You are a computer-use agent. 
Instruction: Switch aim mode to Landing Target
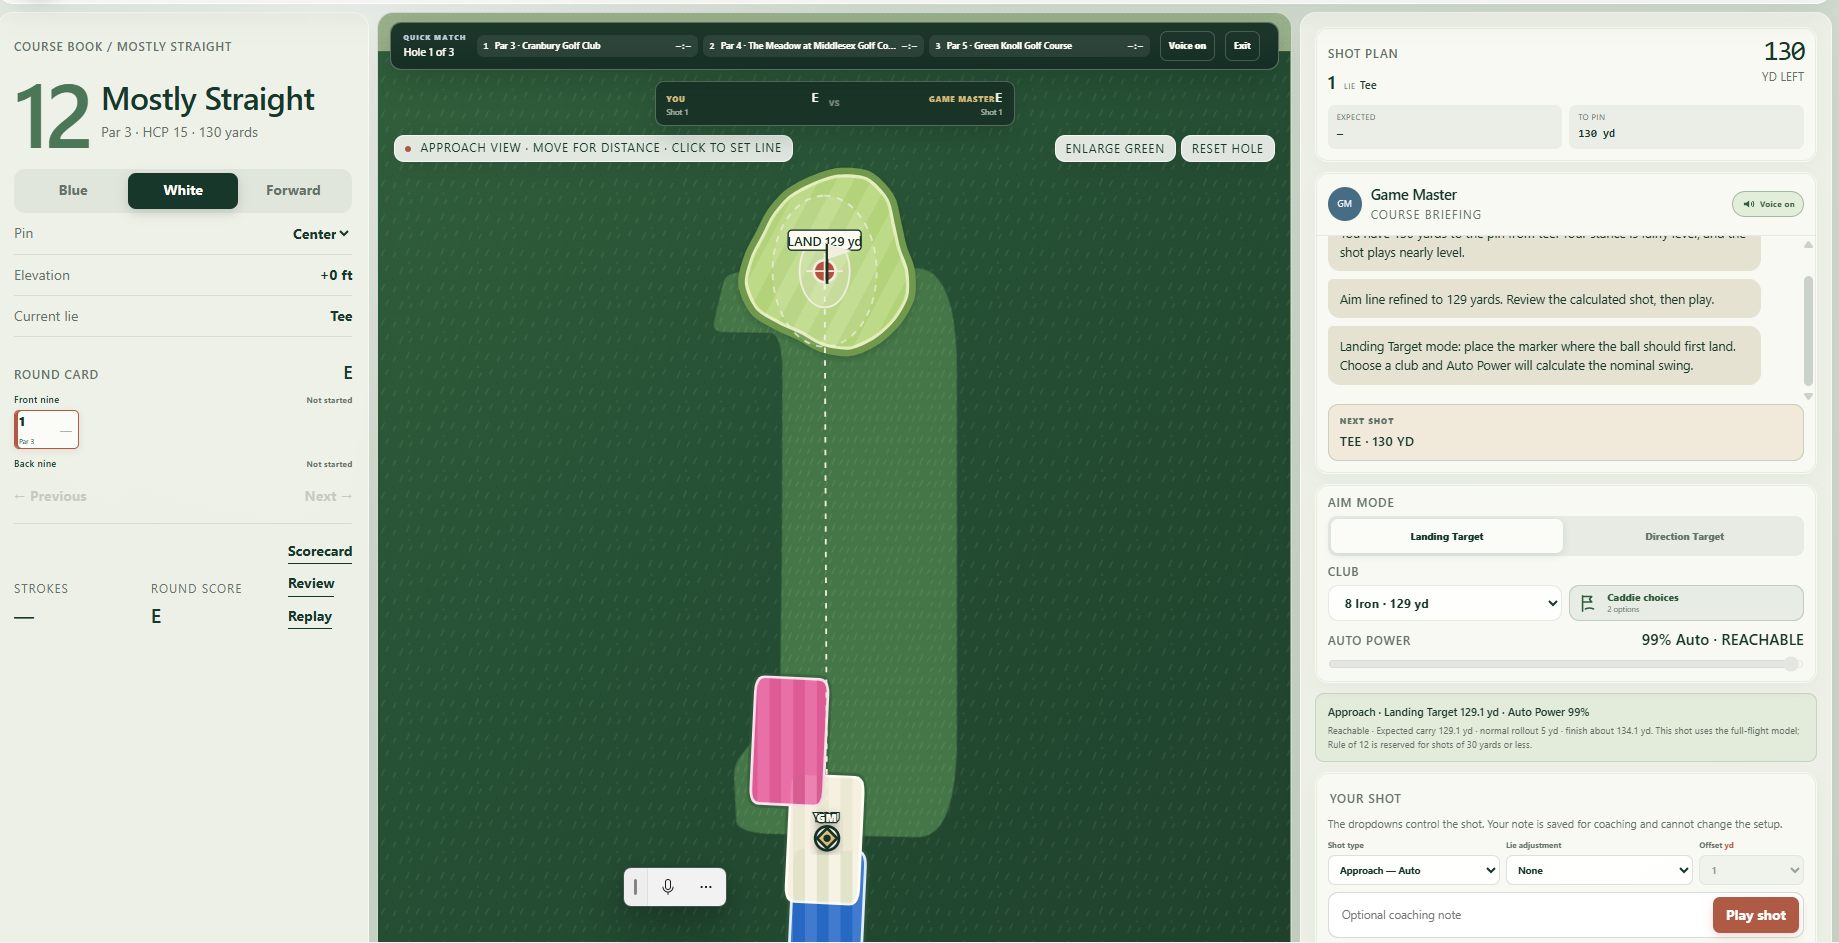(x=1446, y=536)
